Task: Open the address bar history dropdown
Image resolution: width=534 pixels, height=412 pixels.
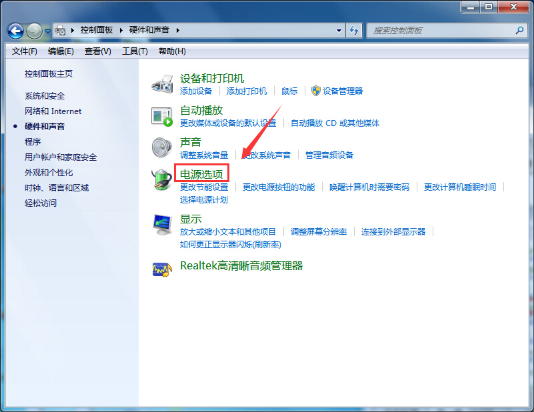Action: 339,30
